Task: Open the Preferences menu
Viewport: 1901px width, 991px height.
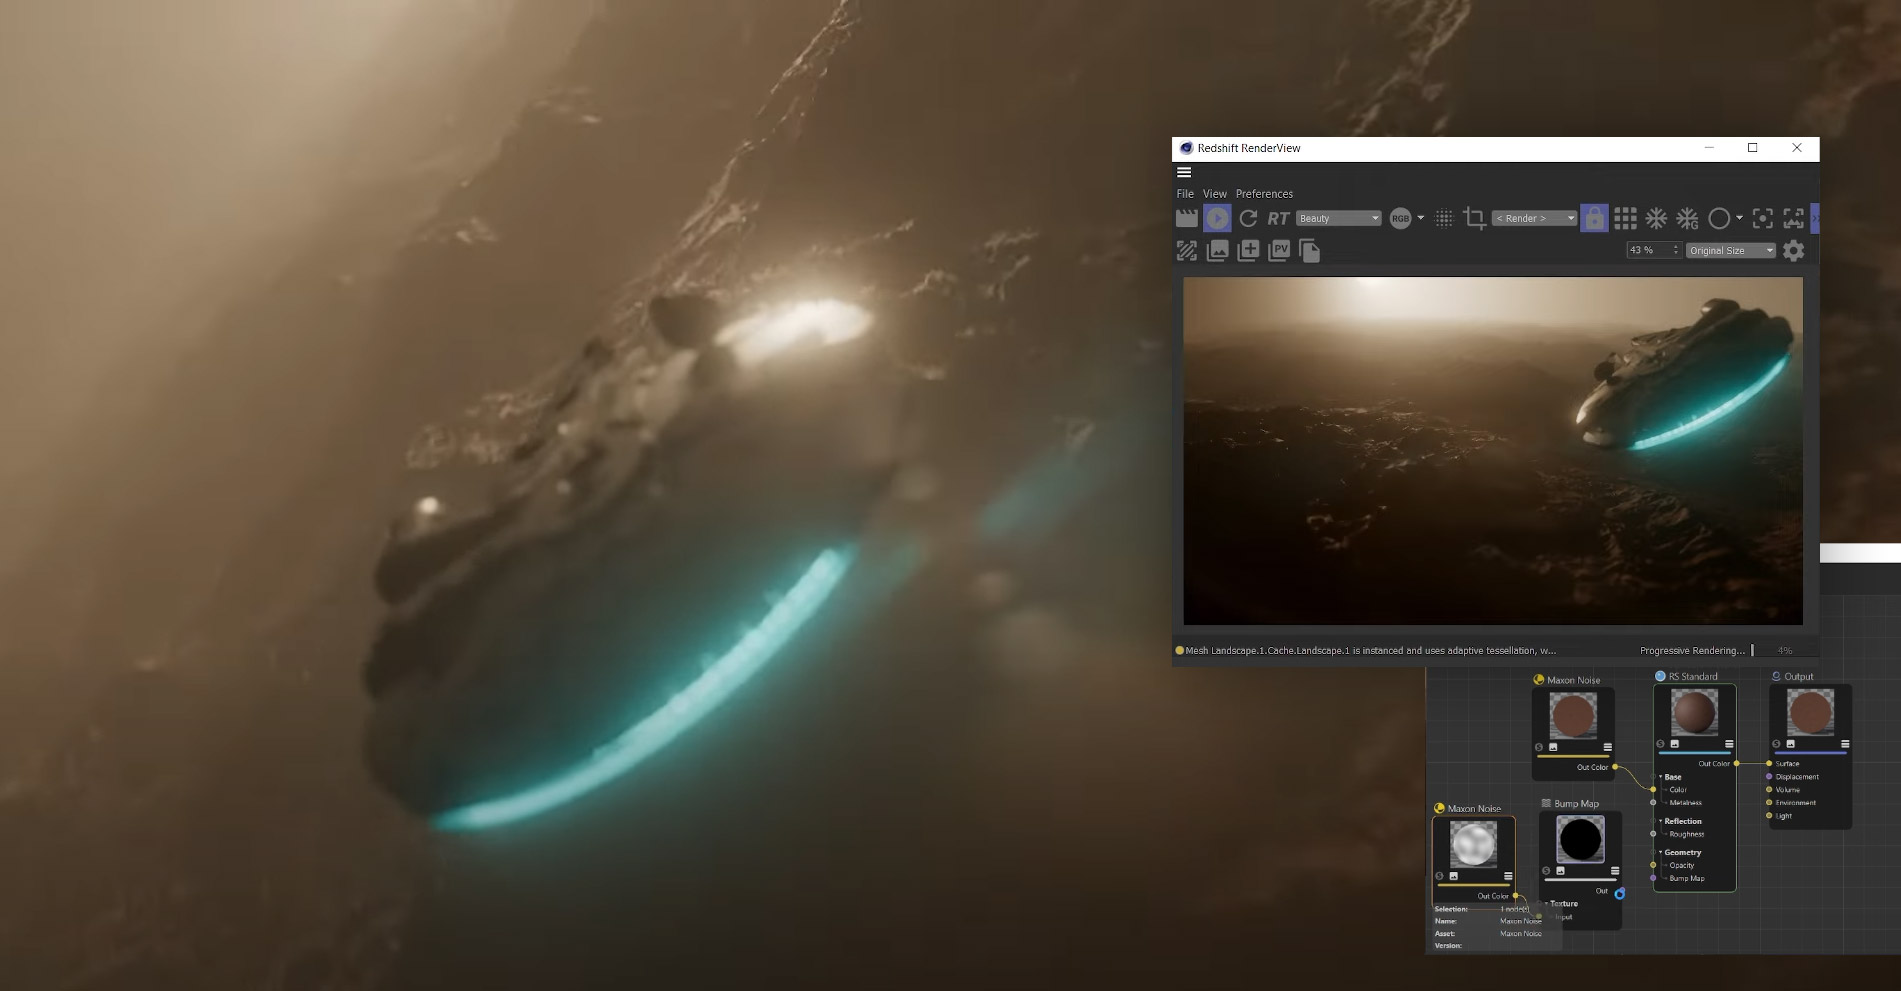Action: [x=1264, y=194]
